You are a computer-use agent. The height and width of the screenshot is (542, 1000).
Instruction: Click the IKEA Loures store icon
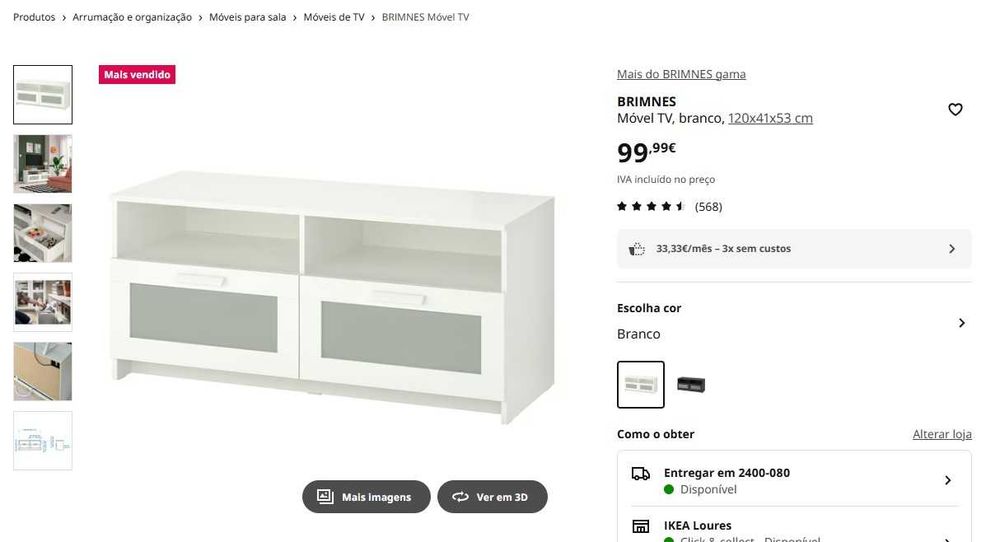[x=640, y=526]
